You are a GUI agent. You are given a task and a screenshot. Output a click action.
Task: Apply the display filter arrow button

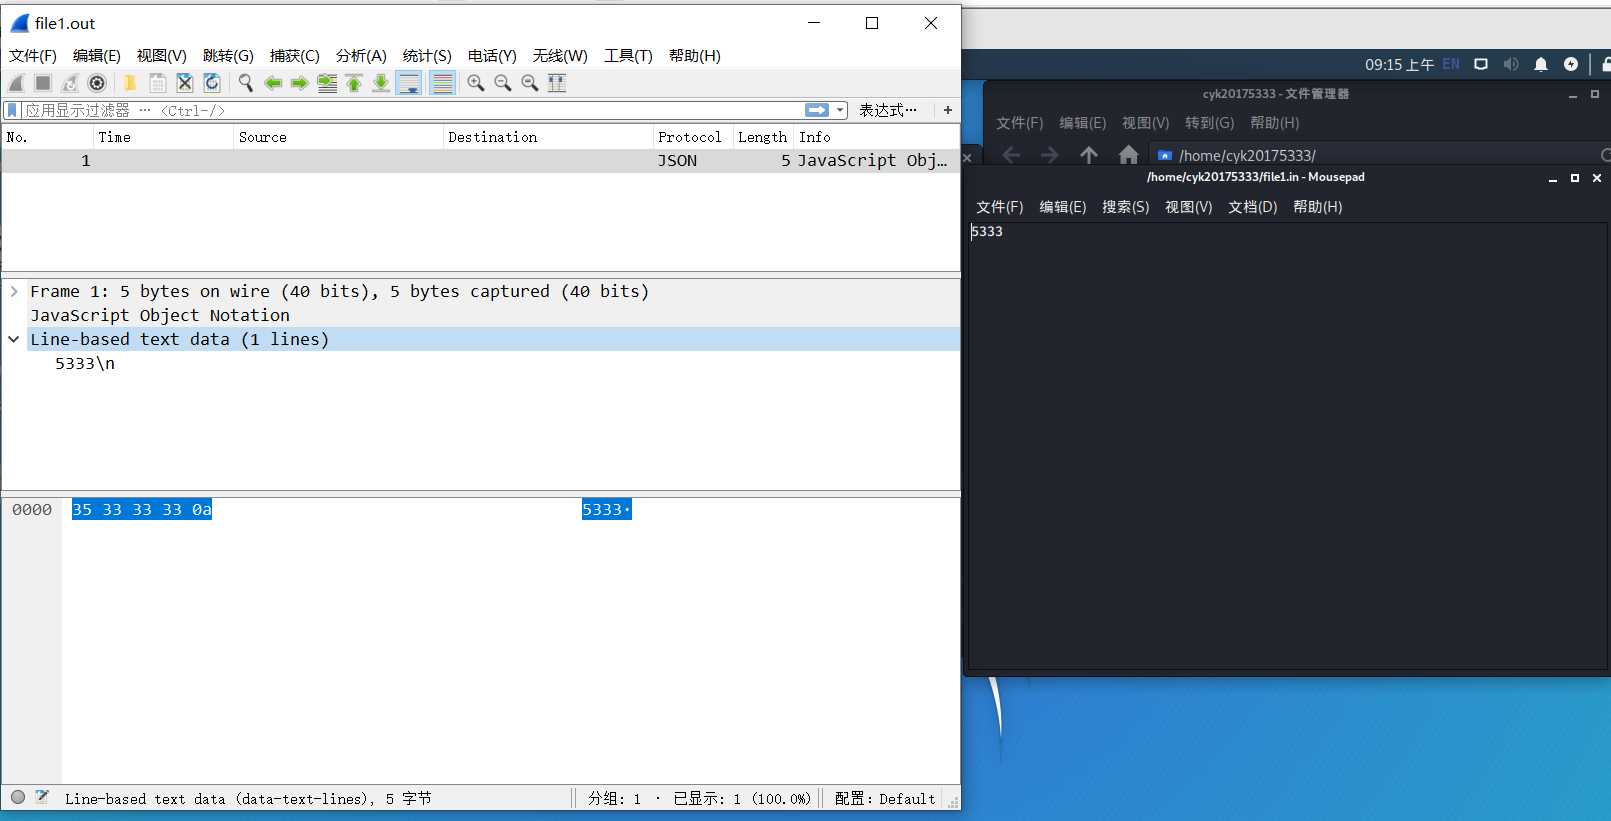817,110
